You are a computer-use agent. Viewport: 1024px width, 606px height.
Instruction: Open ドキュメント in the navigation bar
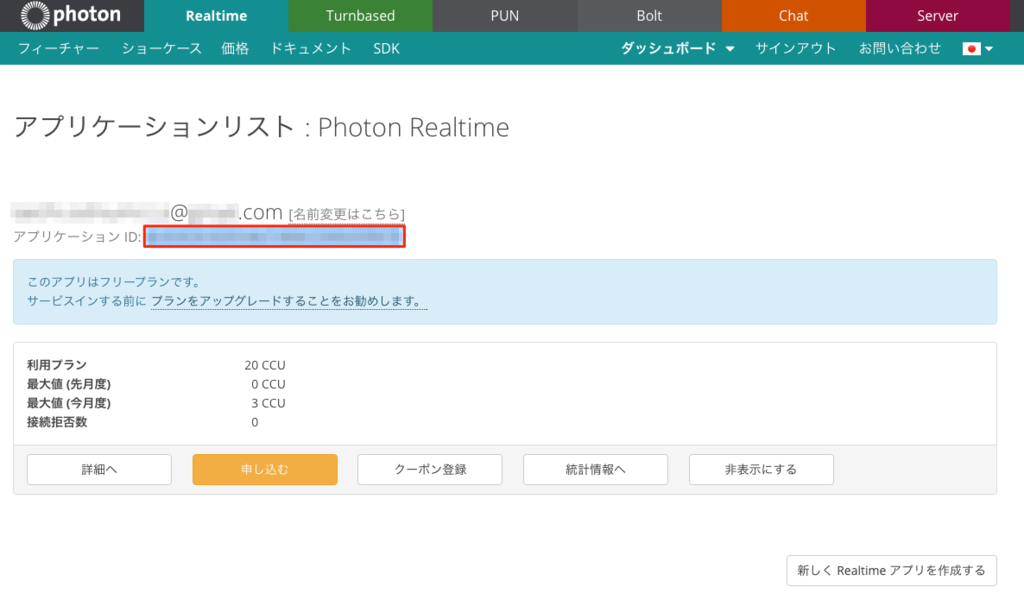click(x=311, y=48)
